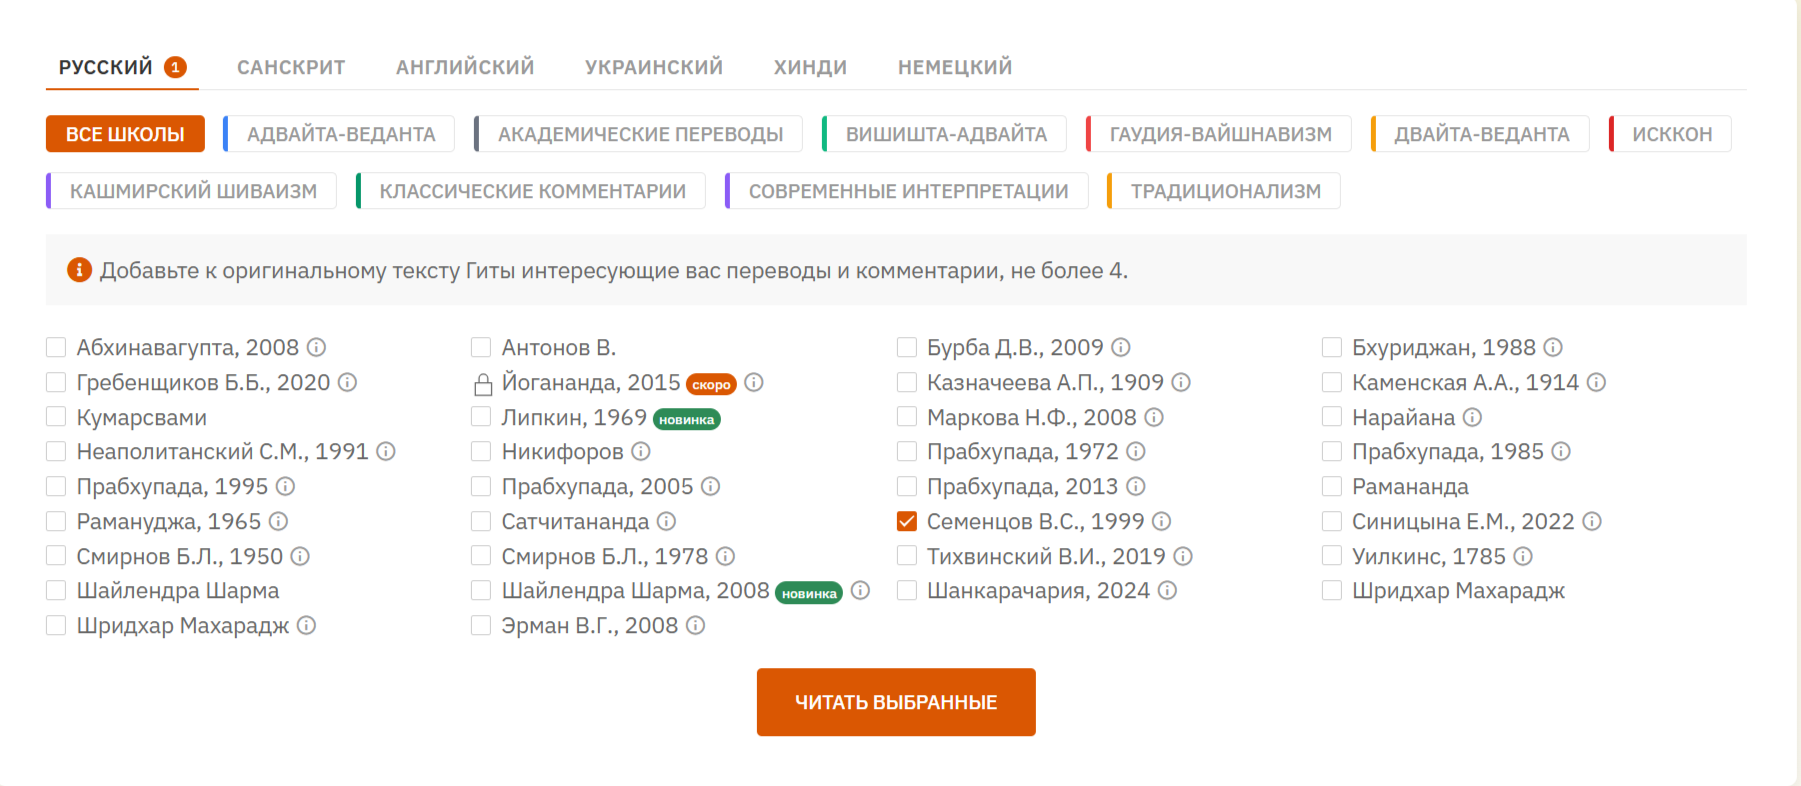Screen dimensions: 1801x786
Task: Select the Все школы filter button
Action: click(125, 134)
